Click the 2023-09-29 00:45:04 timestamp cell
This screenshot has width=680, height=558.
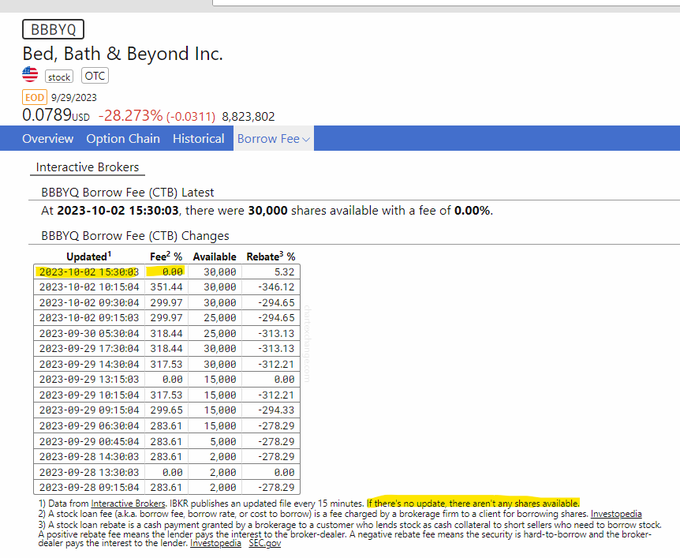[x=89, y=441]
